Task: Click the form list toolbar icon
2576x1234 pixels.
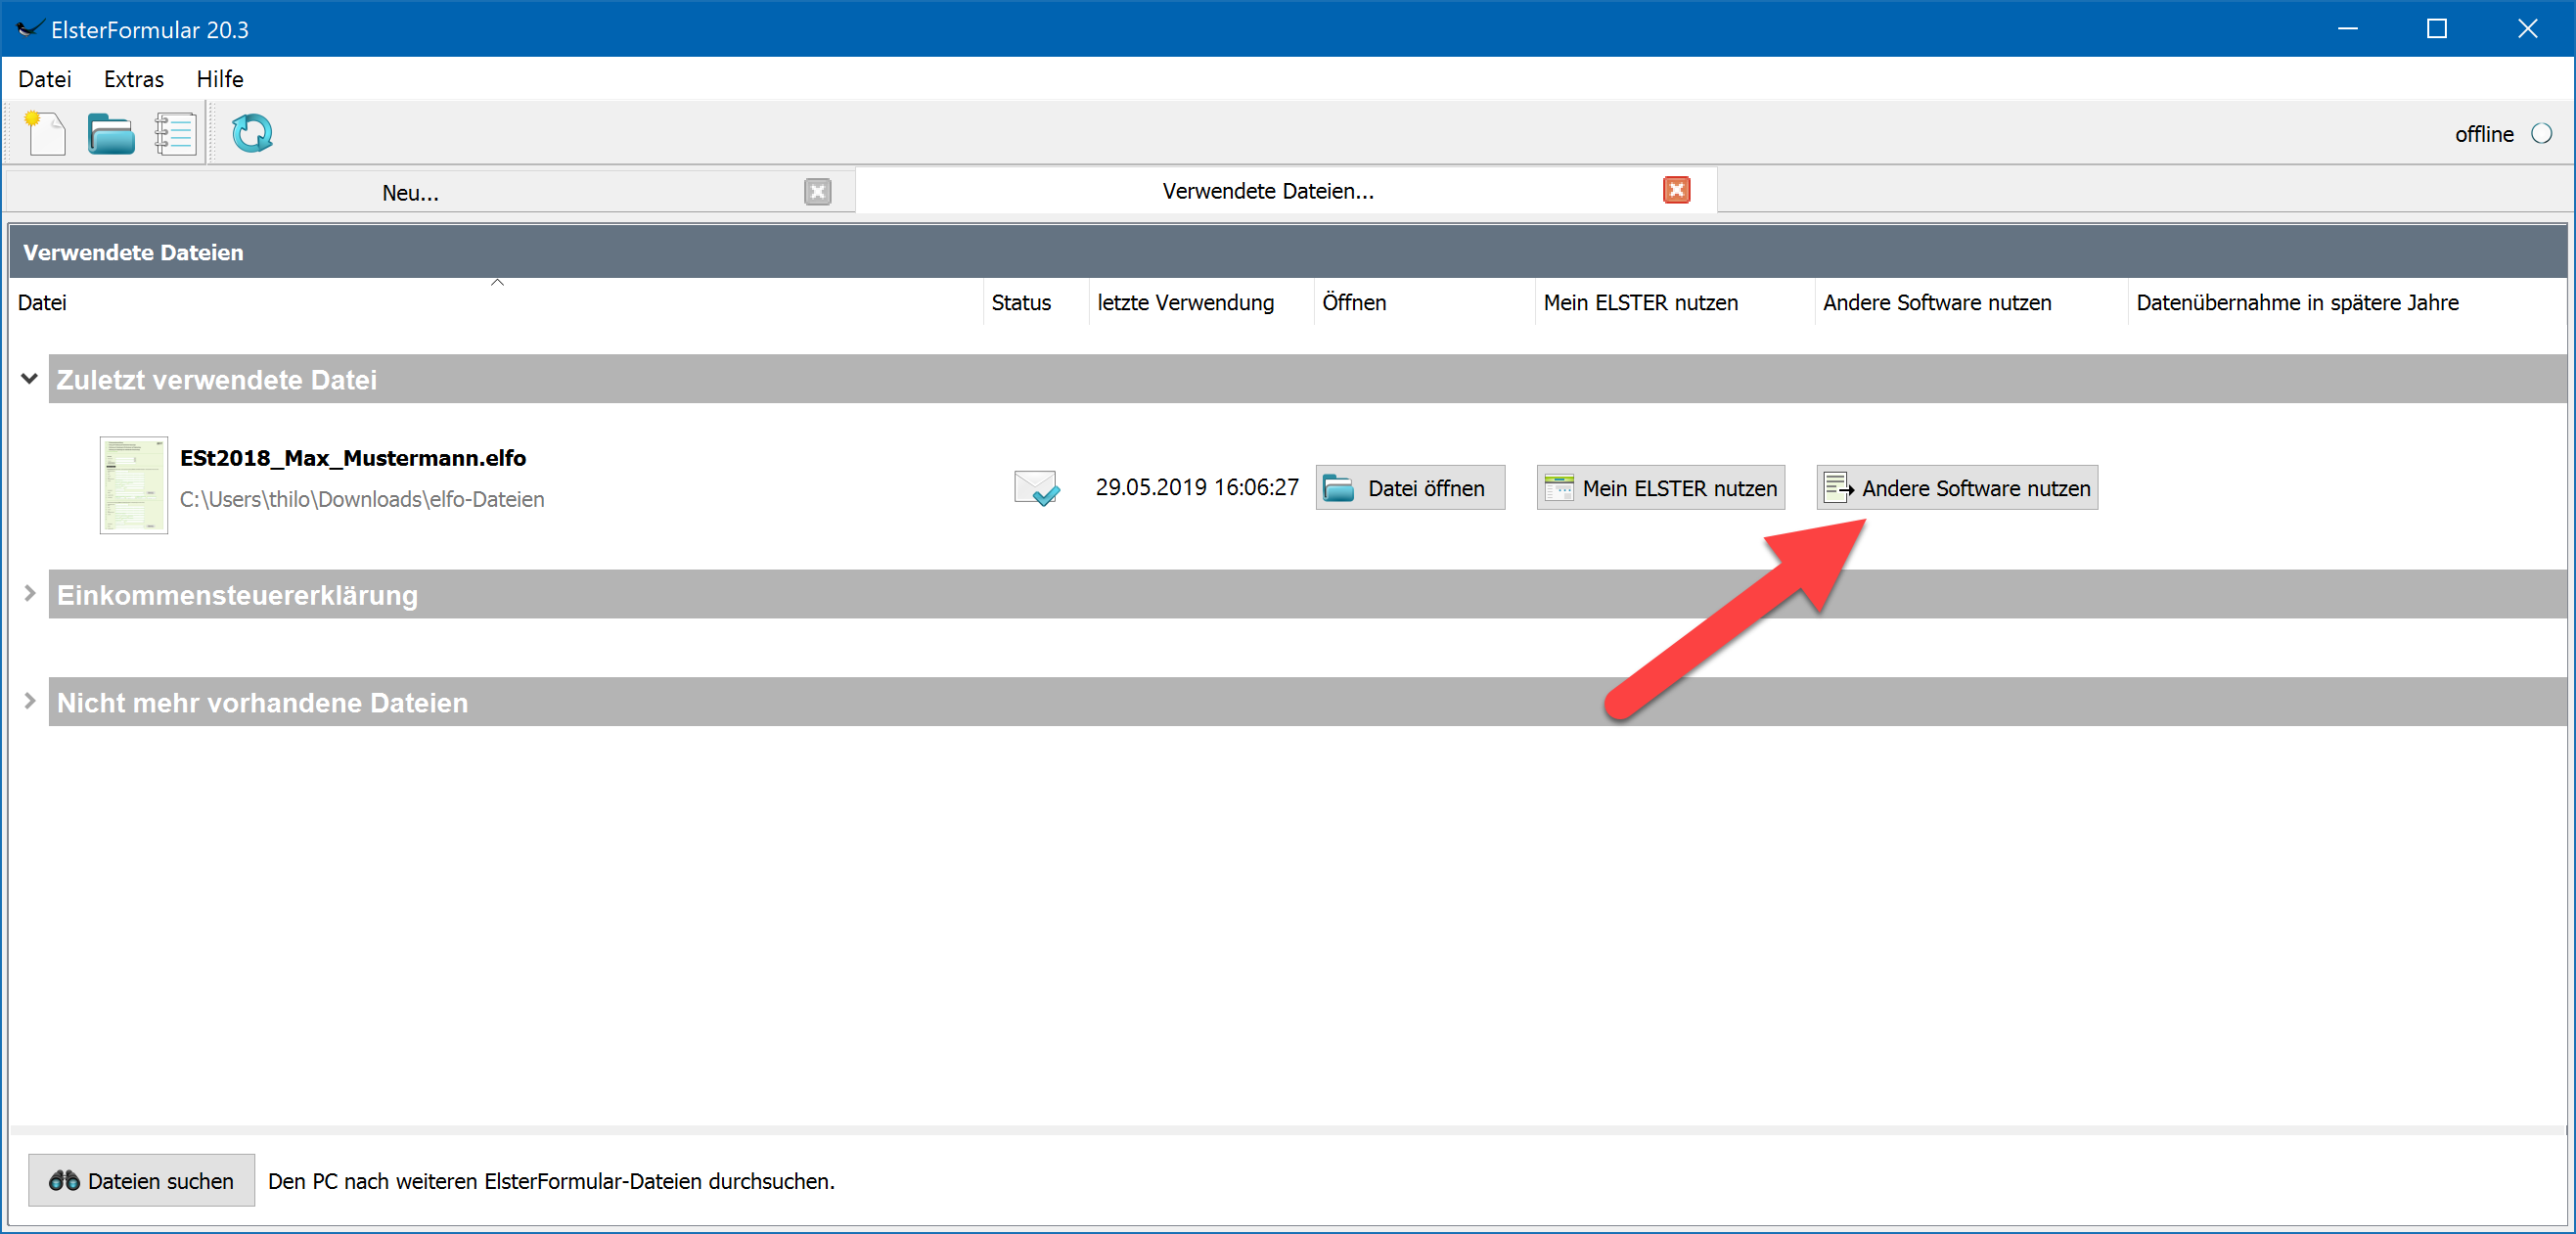Action: coord(175,133)
